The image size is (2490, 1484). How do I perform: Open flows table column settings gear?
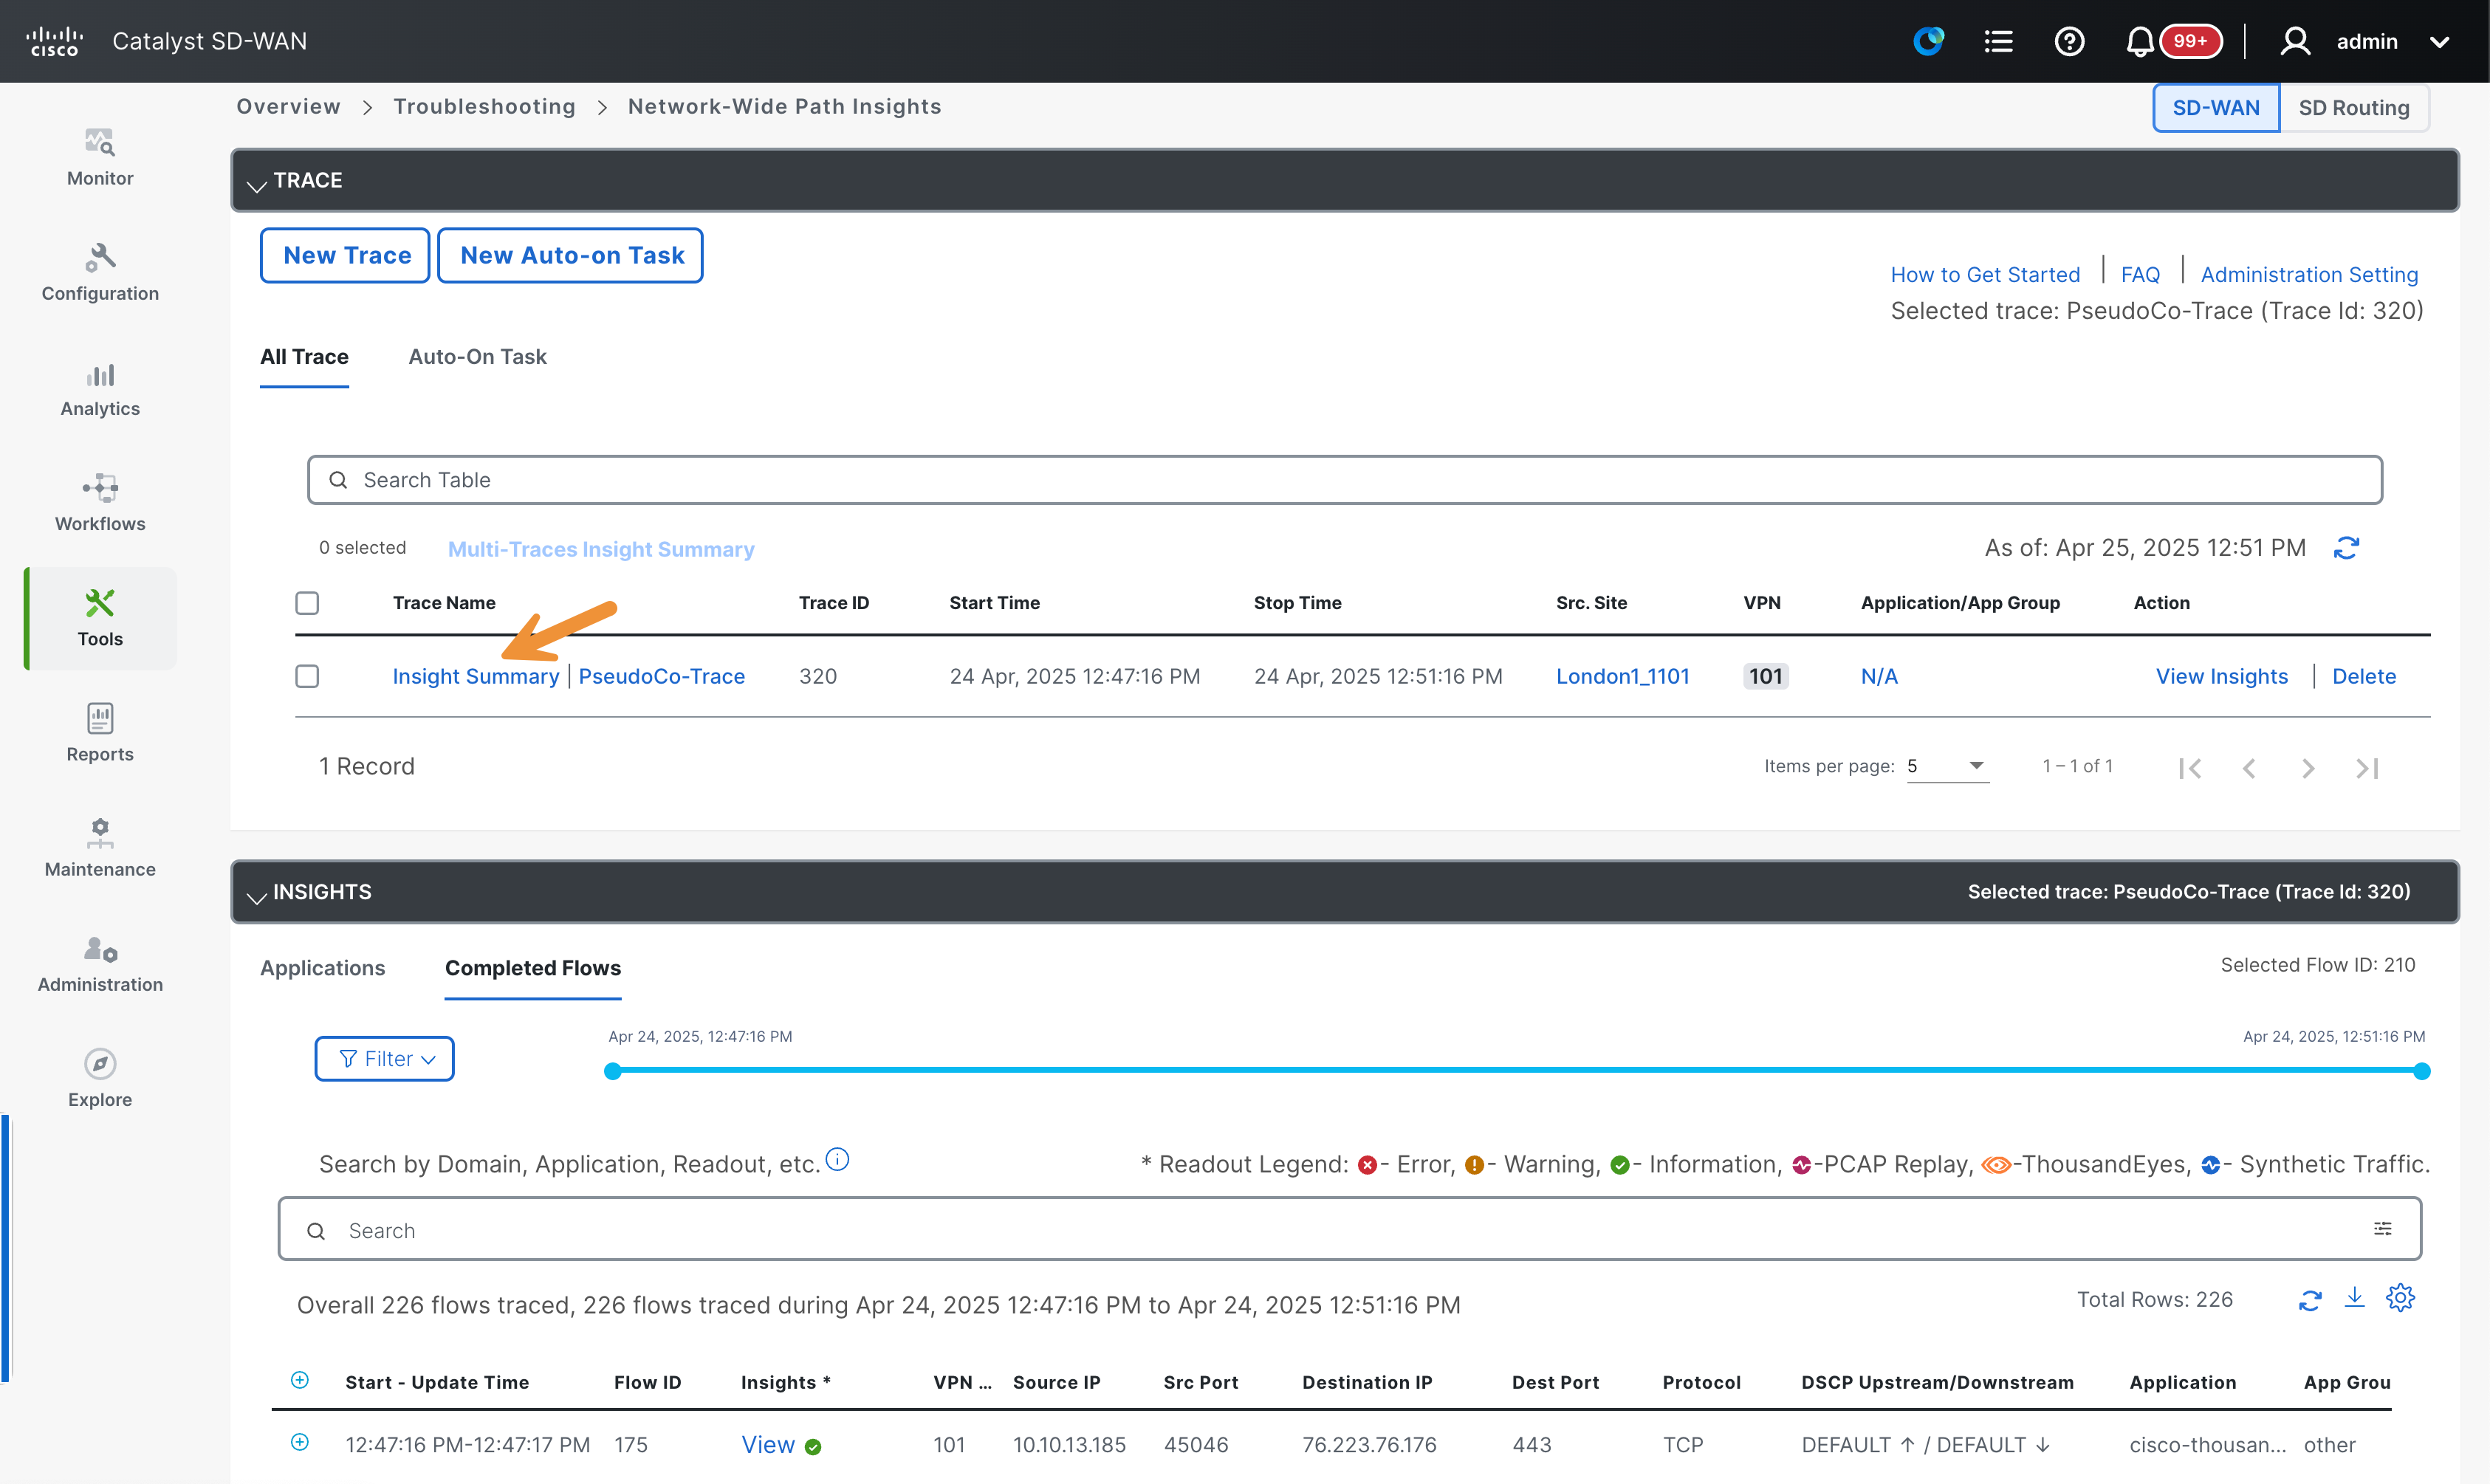(x=2400, y=1298)
